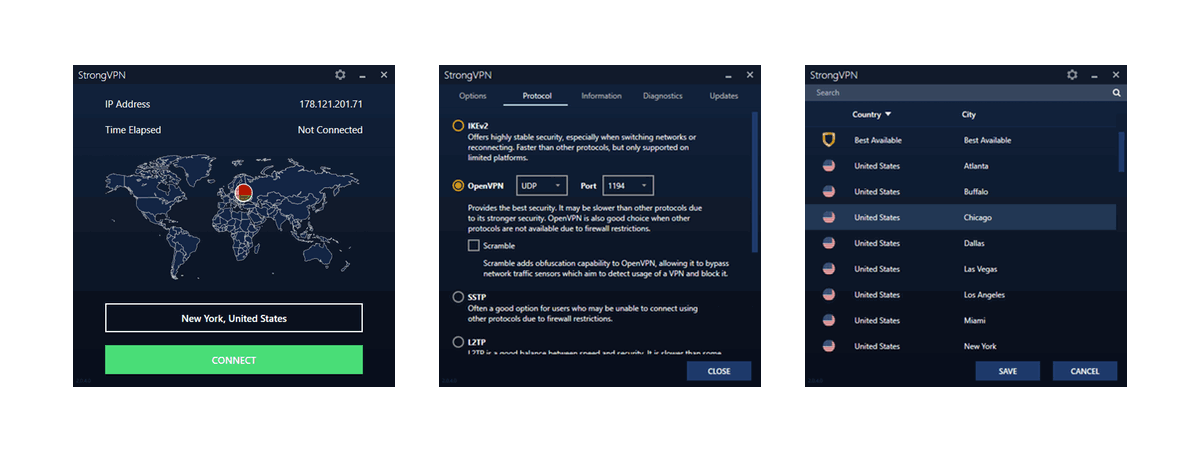Click the flag icon next to Atlanta
Viewport: 1200px width, 450px height.
tap(828, 166)
